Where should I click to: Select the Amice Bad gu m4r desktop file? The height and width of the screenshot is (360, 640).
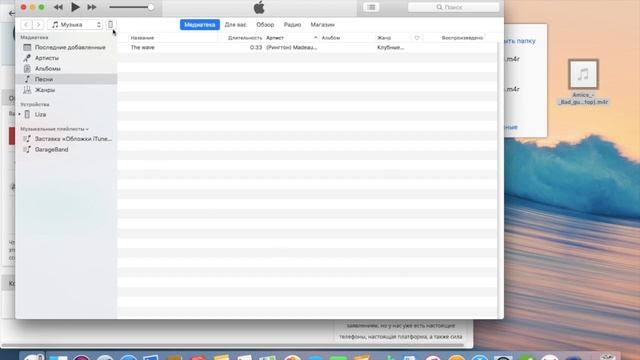click(583, 82)
